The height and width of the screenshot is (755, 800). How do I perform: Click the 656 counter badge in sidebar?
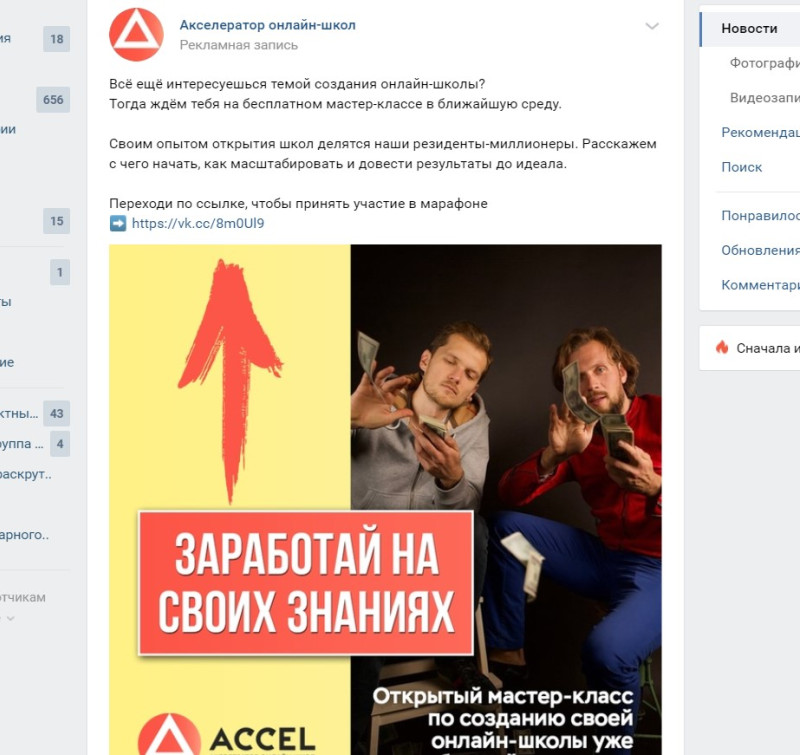coord(53,99)
